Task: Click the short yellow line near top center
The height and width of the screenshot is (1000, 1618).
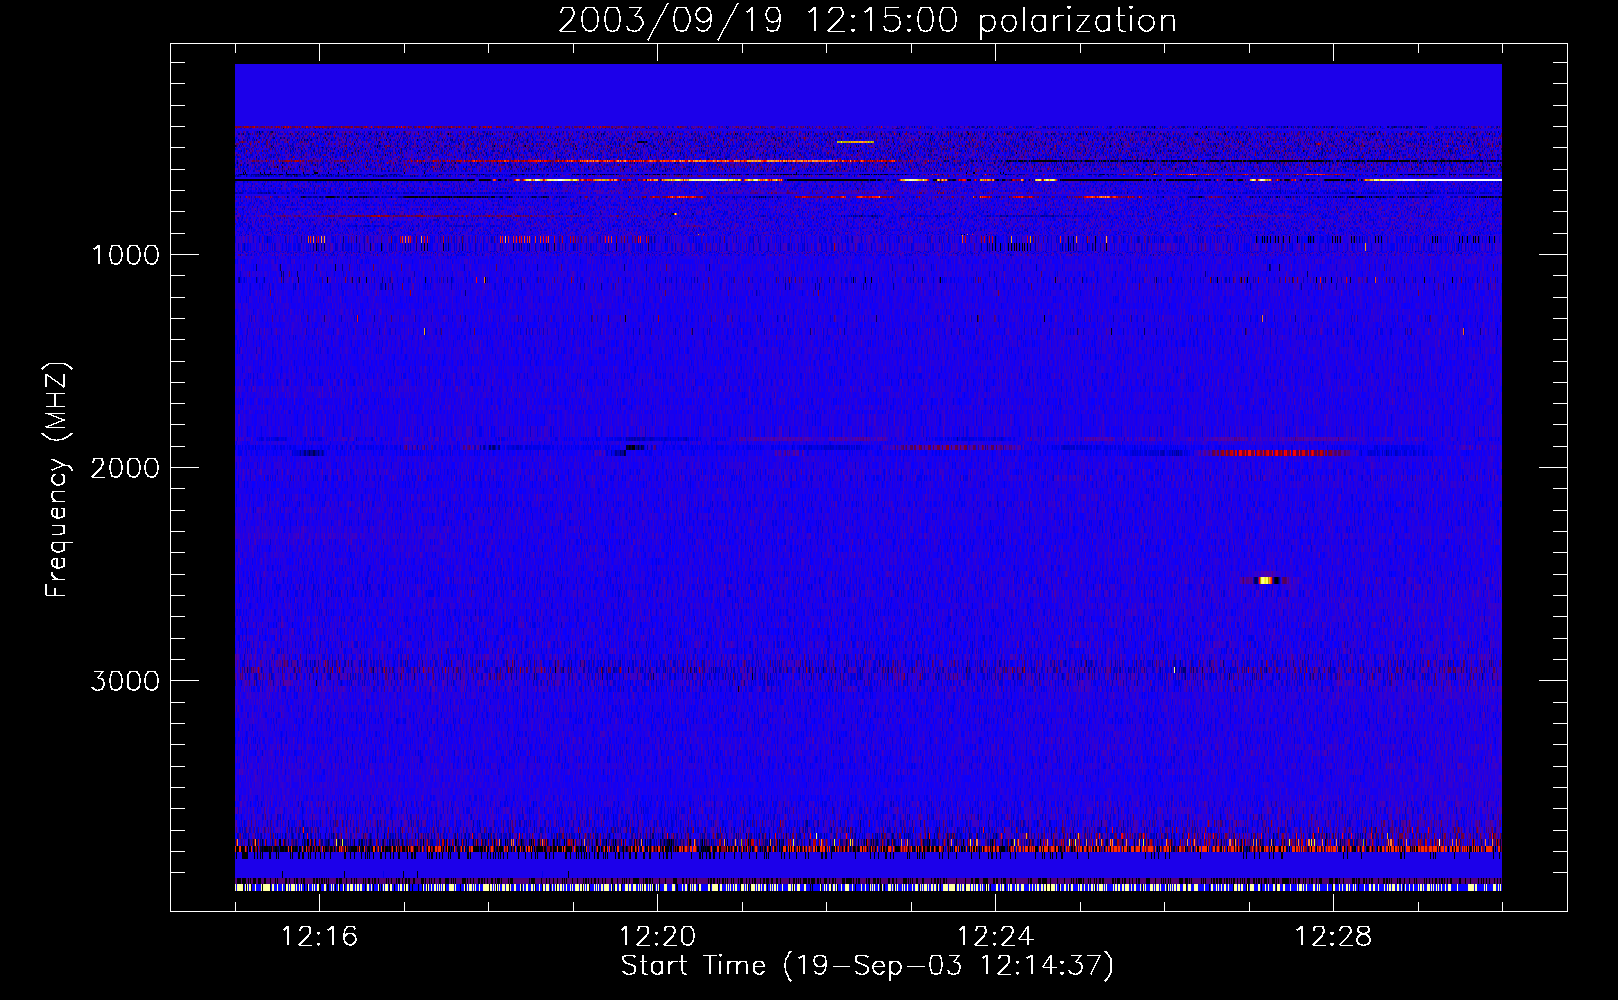Action: (x=855, y=142)
